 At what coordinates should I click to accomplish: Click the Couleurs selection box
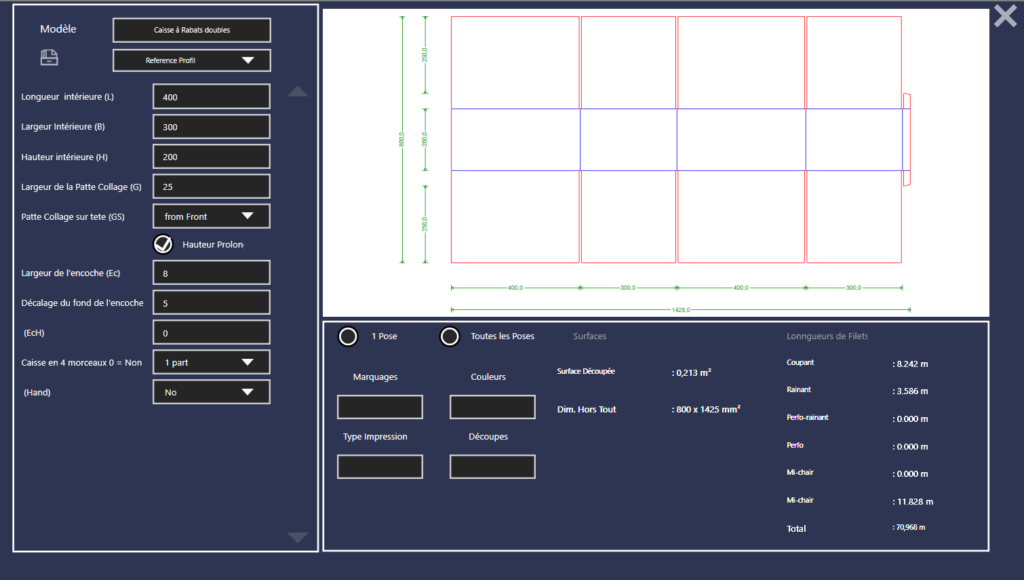[x=492, y=407]
